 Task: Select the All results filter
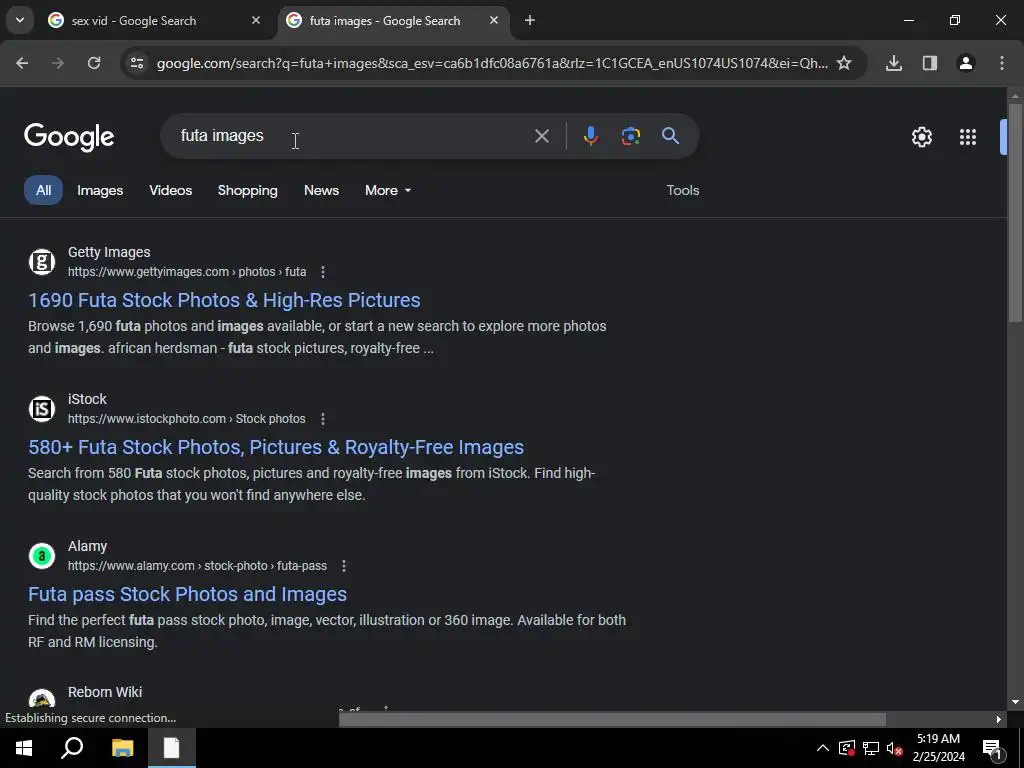click(x=43, y=191)
